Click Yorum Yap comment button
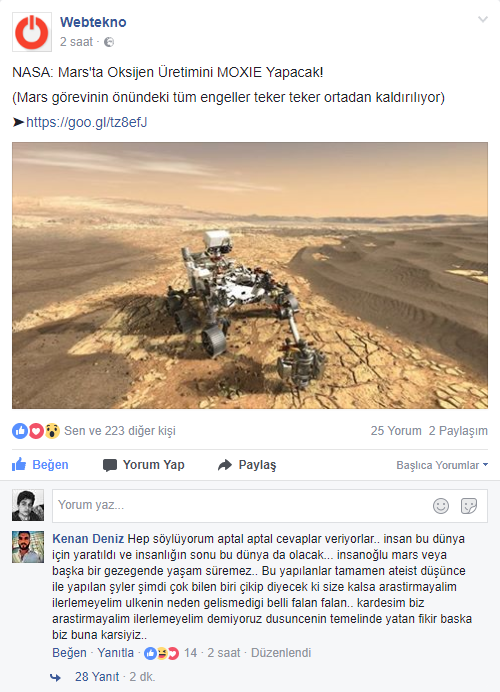 143,465
